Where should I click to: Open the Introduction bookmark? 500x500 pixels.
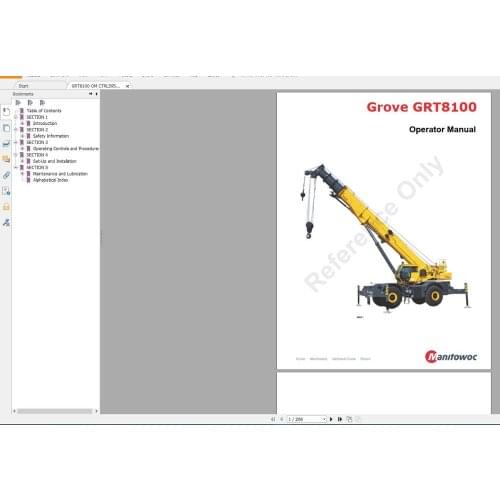pyautogui.click(x=45, y=123)
